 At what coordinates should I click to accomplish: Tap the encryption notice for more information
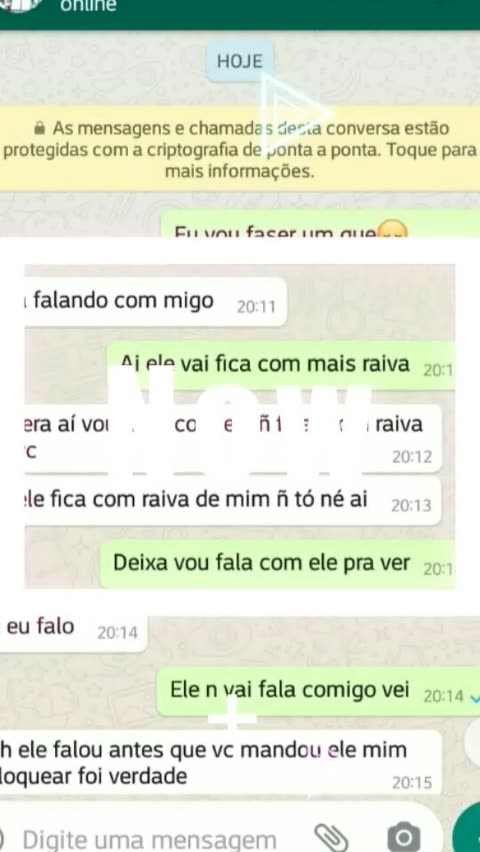(x=240, y=151)
